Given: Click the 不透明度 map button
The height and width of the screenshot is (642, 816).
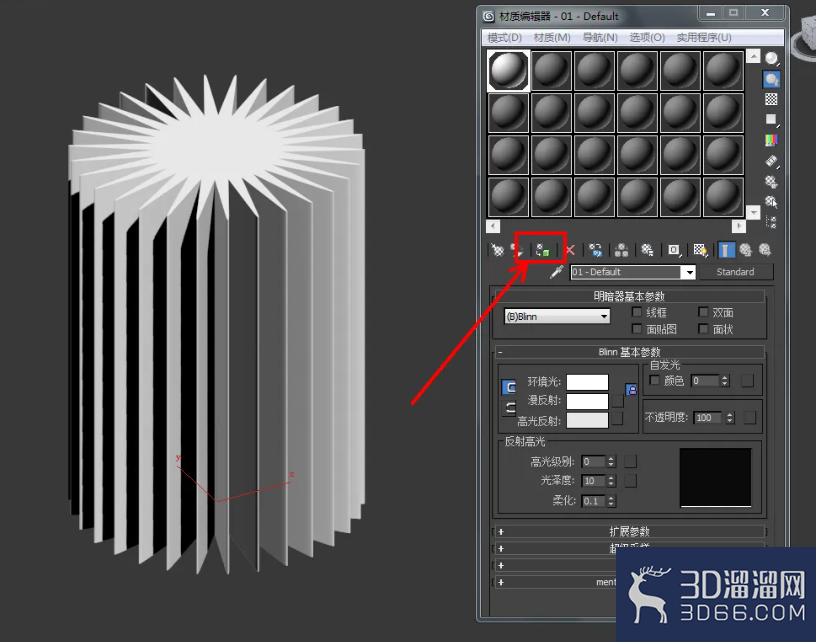Looking at the screenshot, I should (750, 417).
